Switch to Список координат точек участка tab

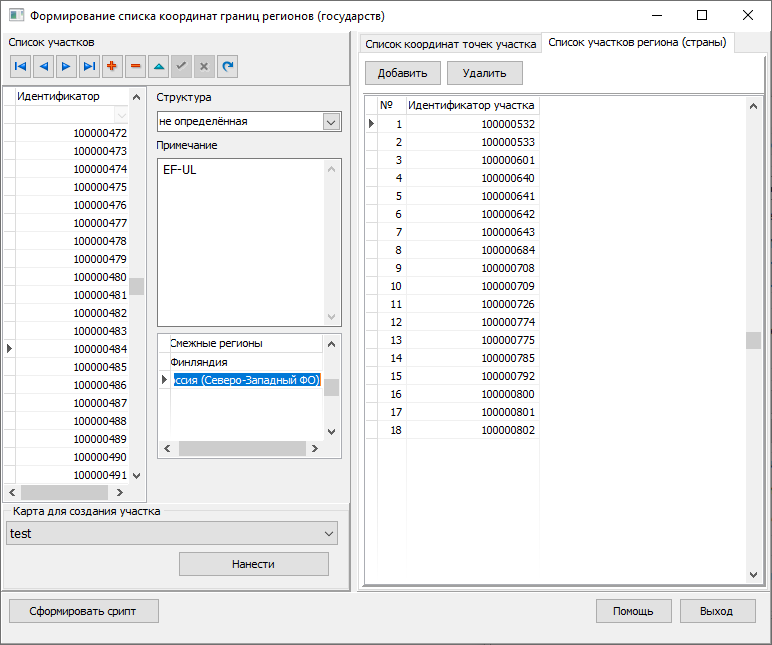pyautogui.click(x=450, y=44)
